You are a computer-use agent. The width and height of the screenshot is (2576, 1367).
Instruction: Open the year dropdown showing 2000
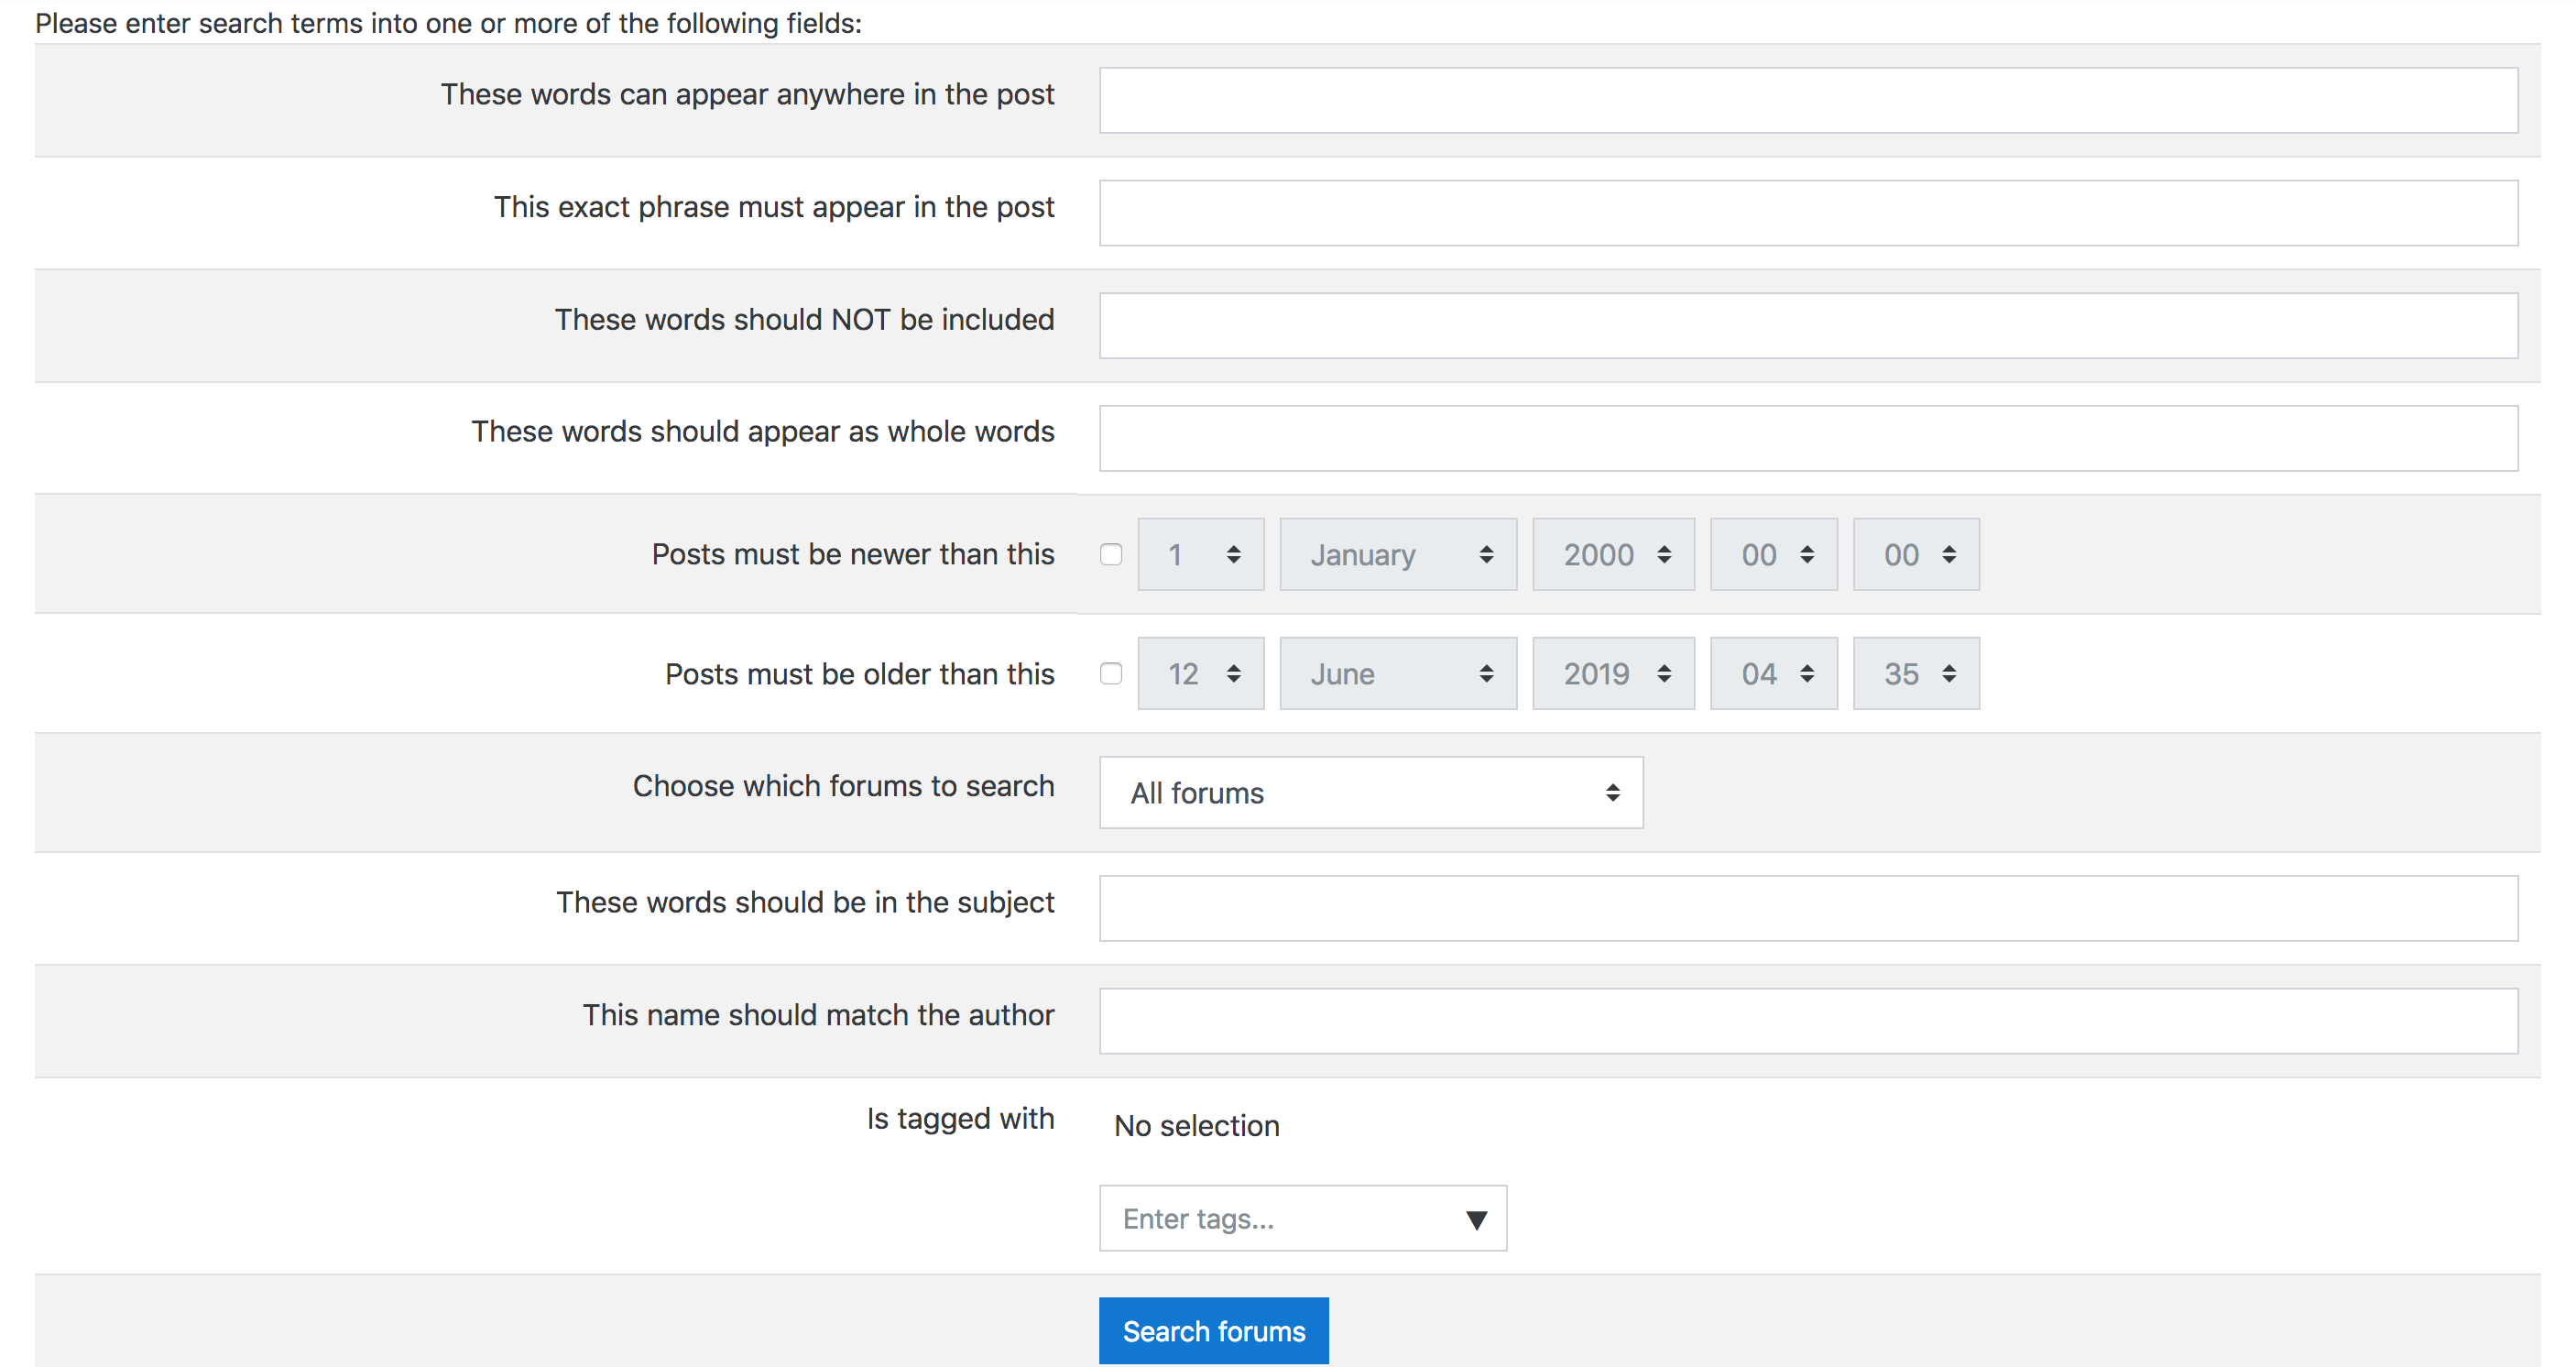[1613, 554]
